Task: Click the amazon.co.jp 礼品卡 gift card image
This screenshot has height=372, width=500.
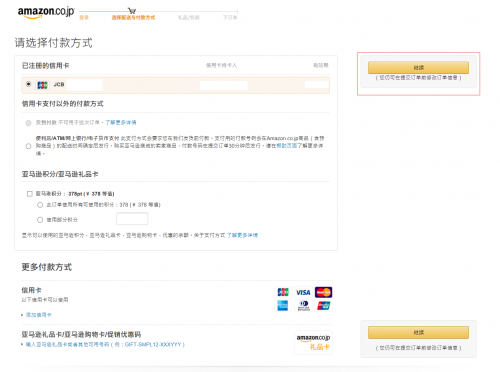Action: 314,342
